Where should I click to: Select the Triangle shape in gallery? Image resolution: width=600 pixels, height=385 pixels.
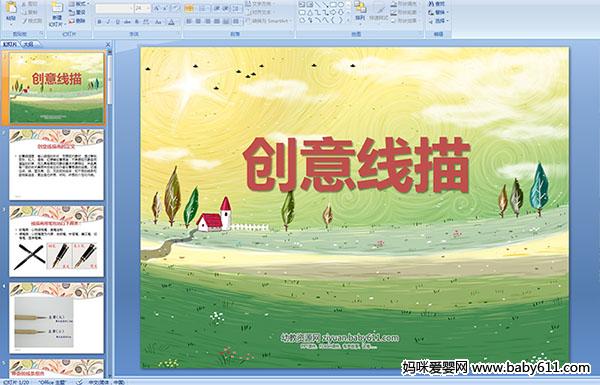(310, 12)
